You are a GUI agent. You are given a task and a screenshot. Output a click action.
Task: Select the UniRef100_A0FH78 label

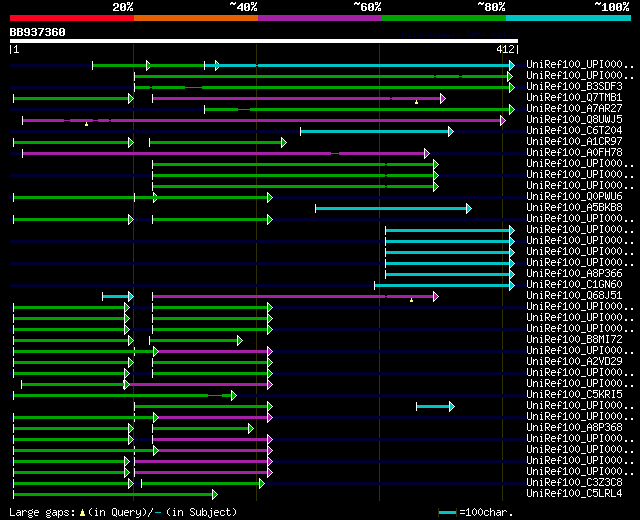point(574,153)
